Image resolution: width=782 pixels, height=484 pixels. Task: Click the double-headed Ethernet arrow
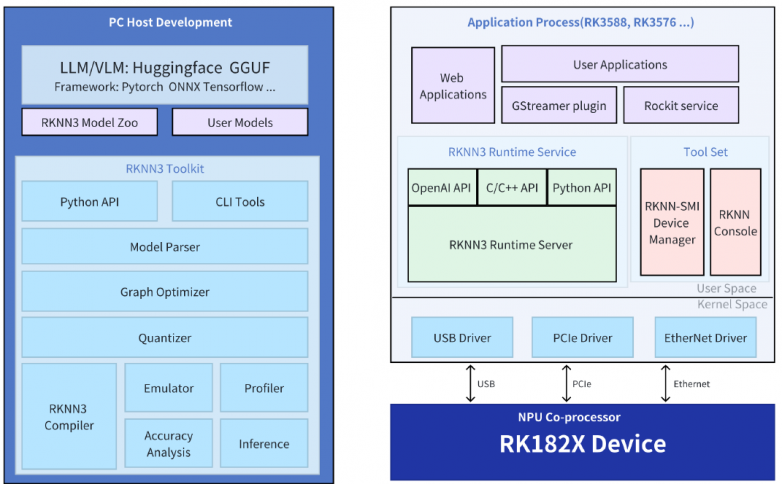[665, 383]
